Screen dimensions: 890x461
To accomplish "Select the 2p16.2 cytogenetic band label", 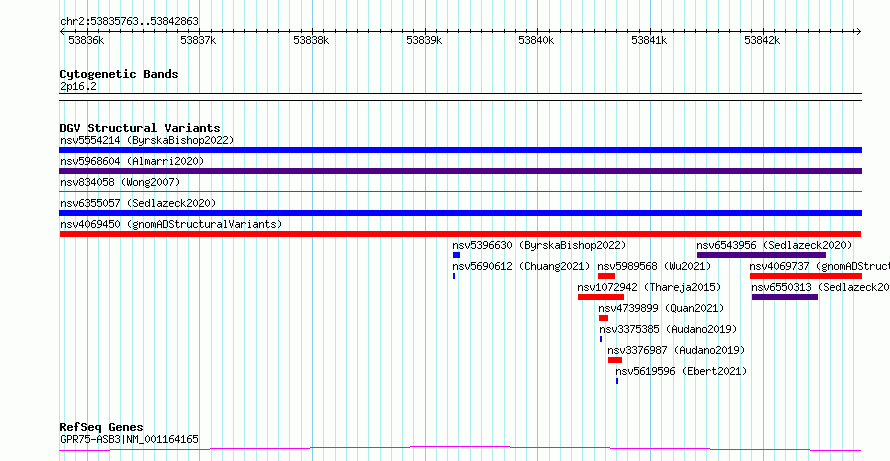I will pos(78,86).
